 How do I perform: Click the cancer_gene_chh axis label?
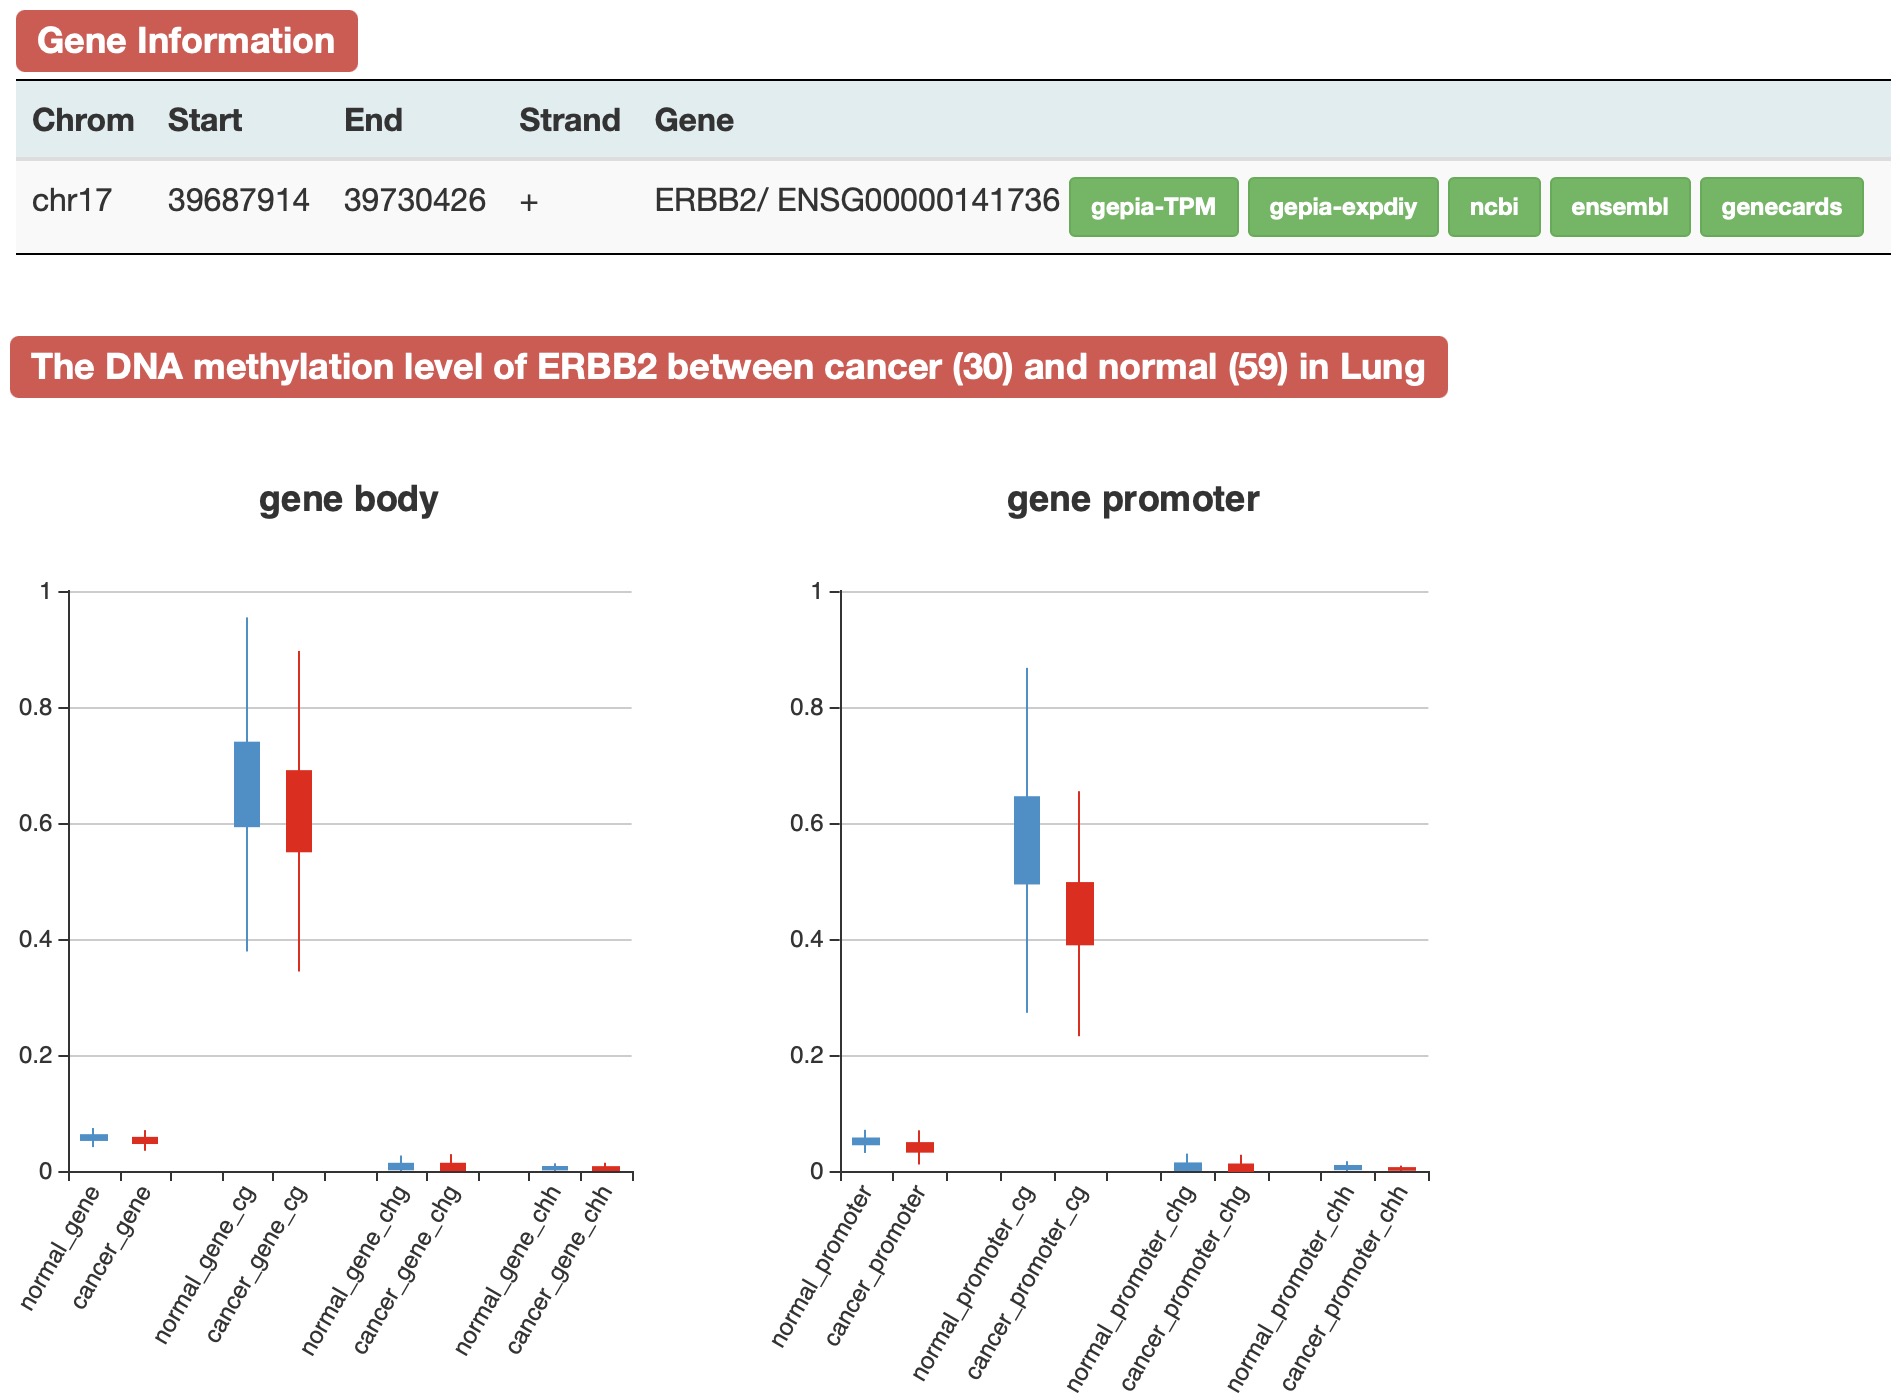(x=558, y=1269)
